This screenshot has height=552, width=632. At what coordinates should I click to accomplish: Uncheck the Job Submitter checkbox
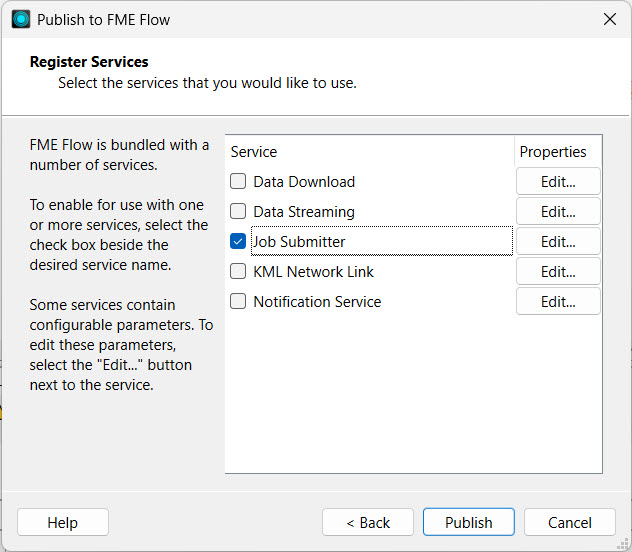click(x=238, y=242)
